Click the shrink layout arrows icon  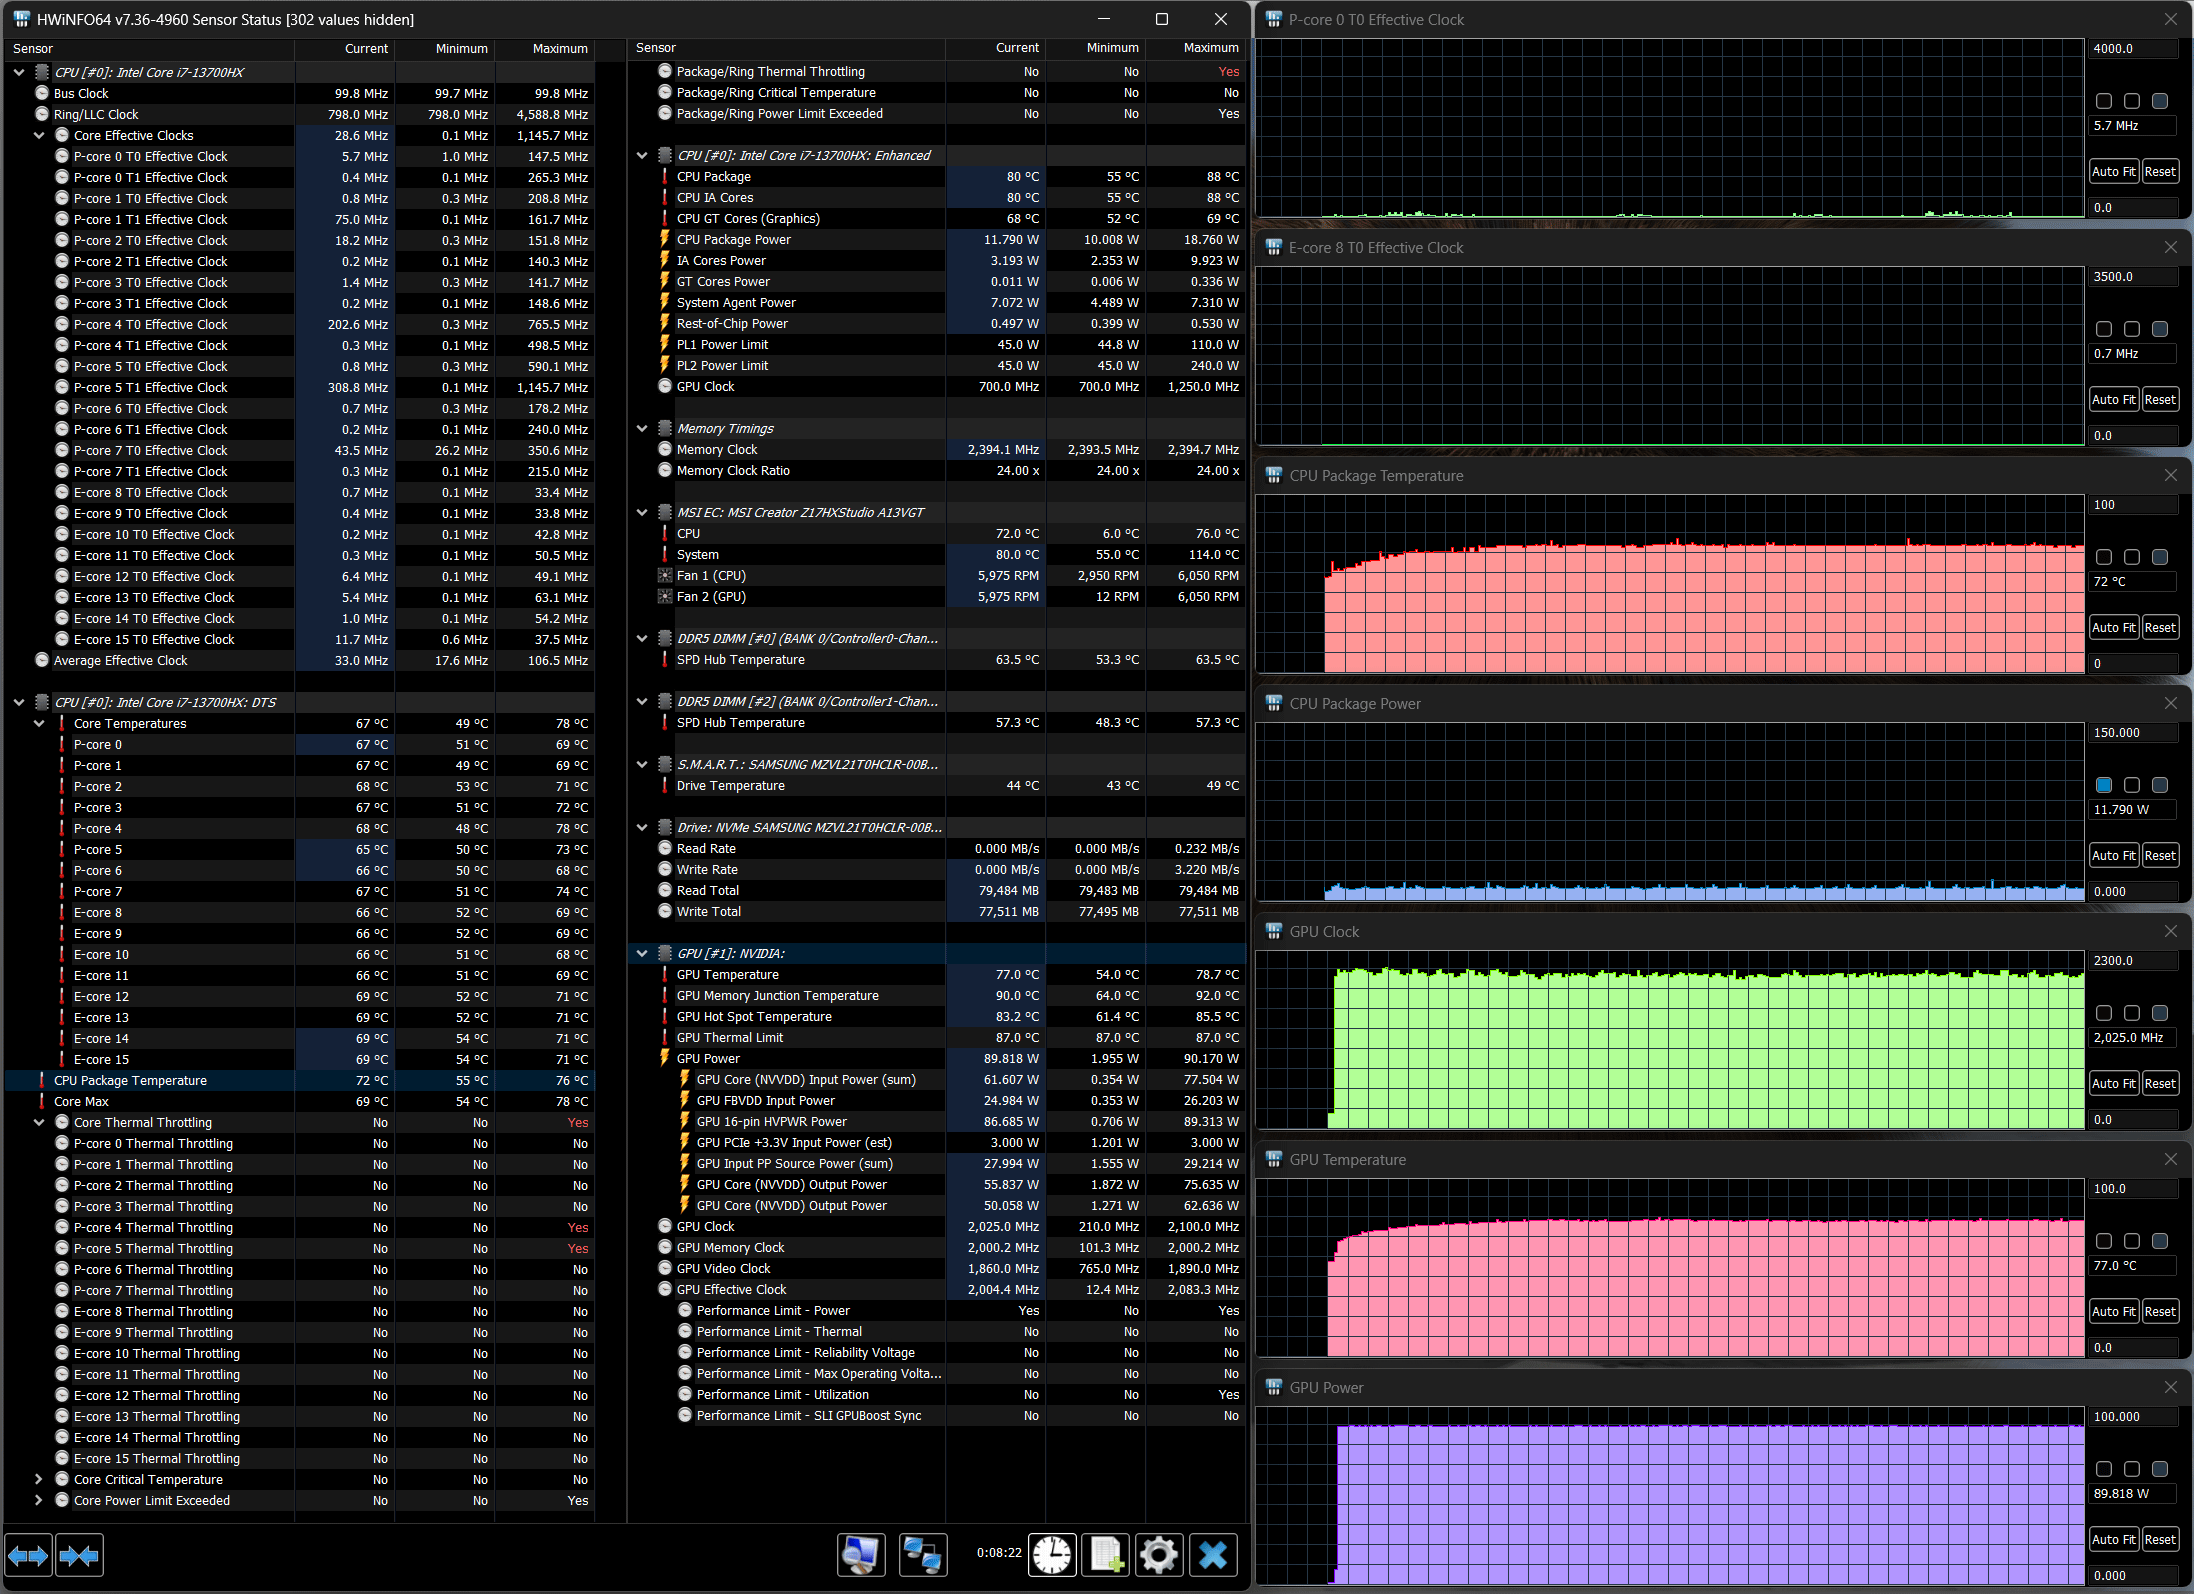click(79, 1555)
